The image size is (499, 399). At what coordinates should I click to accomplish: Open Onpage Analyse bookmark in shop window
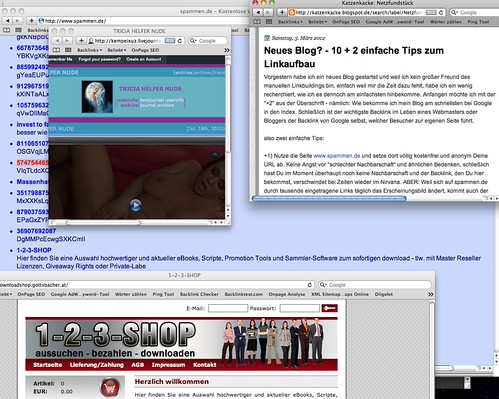(287, 294)
